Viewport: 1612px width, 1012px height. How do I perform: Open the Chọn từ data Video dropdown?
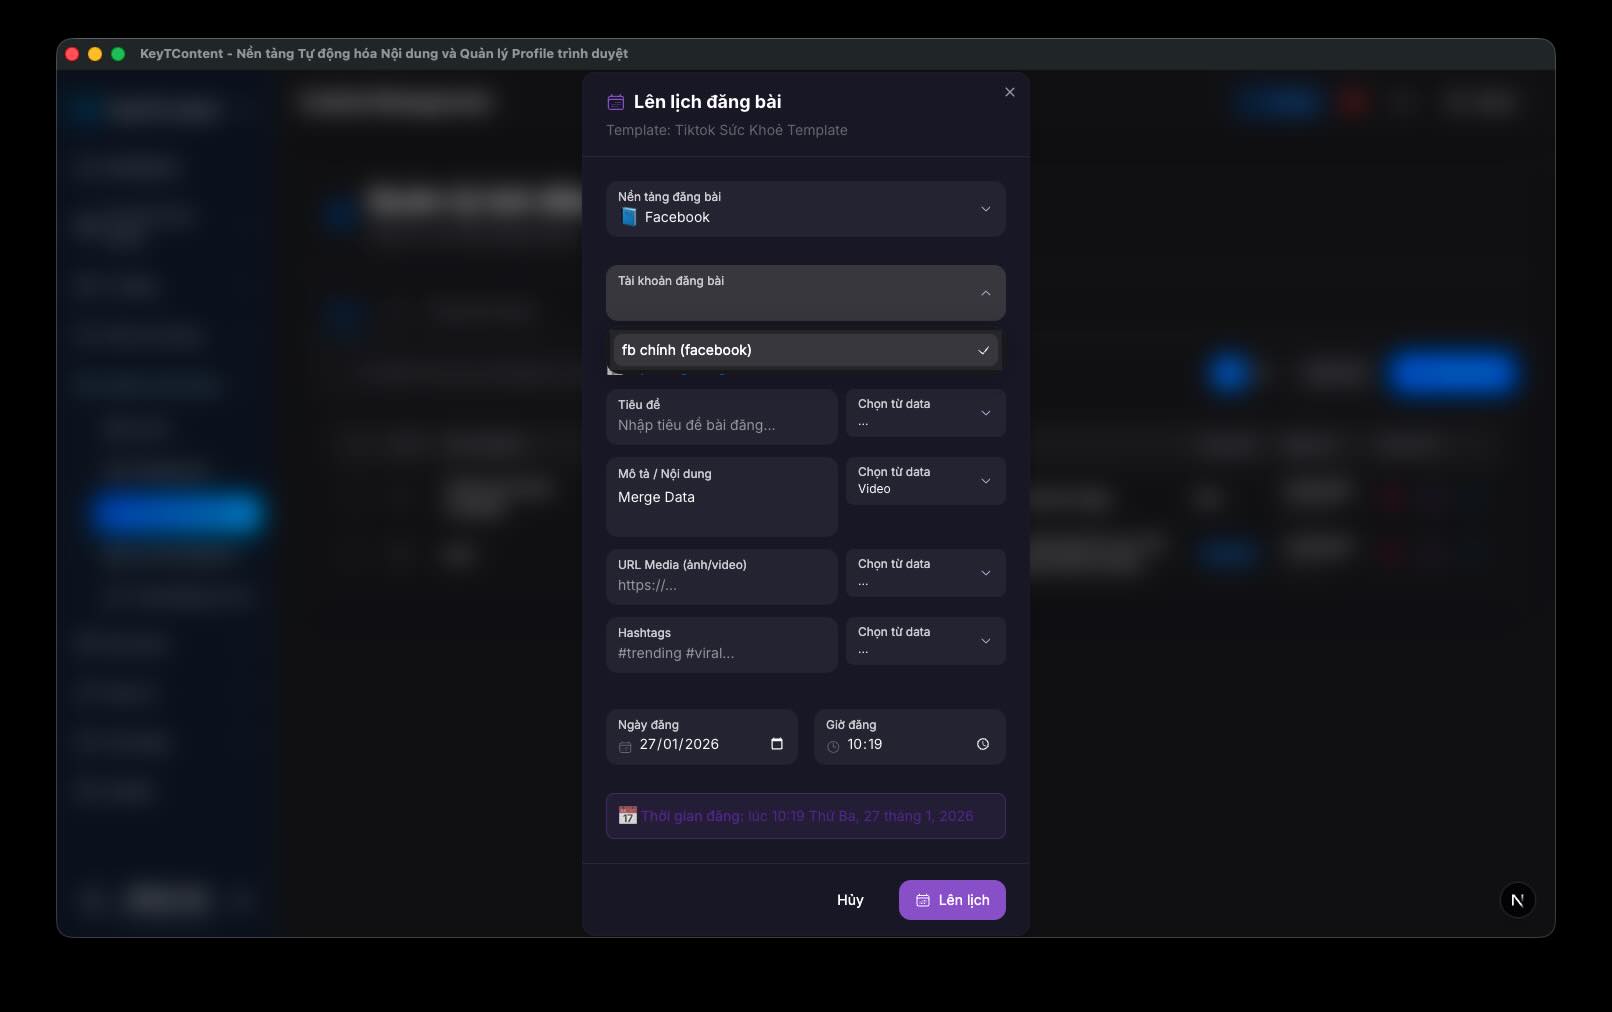point(925,481)
